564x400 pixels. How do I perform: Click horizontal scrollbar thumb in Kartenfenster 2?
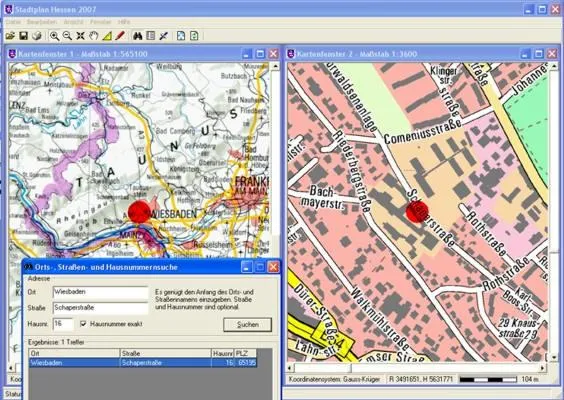323,368
